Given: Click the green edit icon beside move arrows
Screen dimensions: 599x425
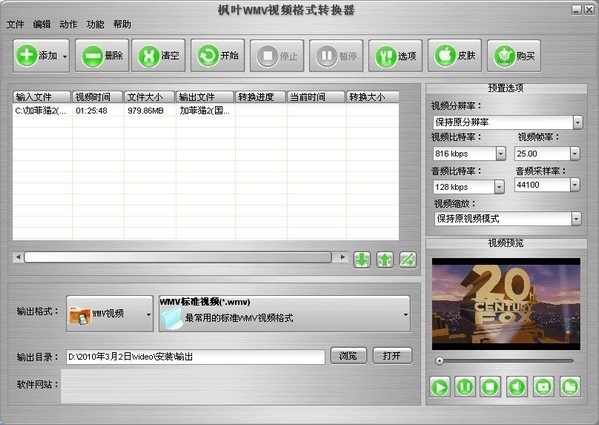Looking at the screenshot, I should (x=408, y=260).
